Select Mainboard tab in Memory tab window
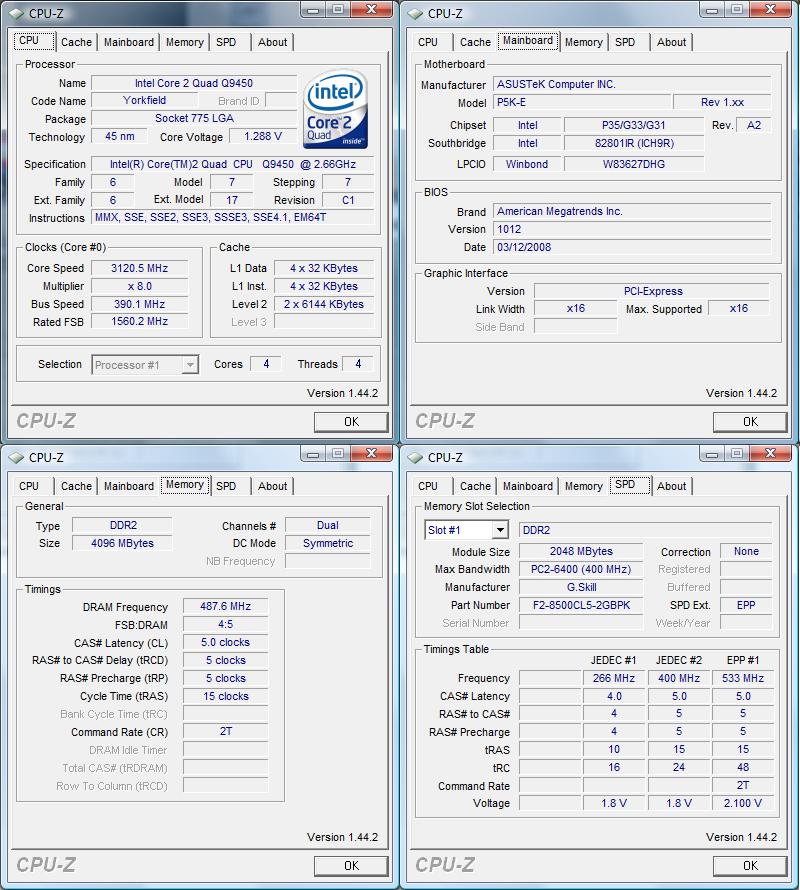Image resolution: width=800 pixels, height=890 pixels. pyautogui.click(x=129, y=486)
